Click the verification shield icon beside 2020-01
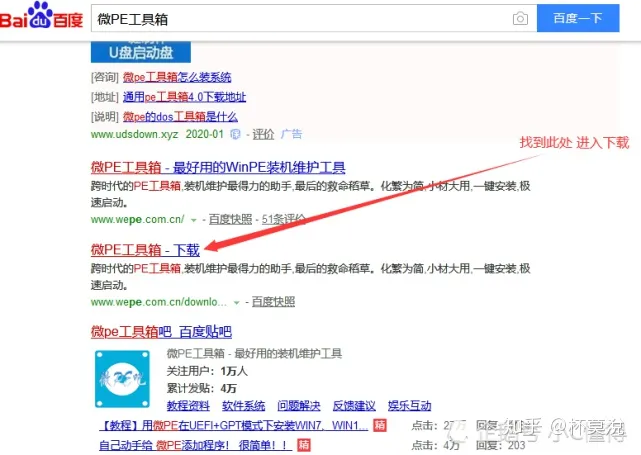 tap(235, 134)
